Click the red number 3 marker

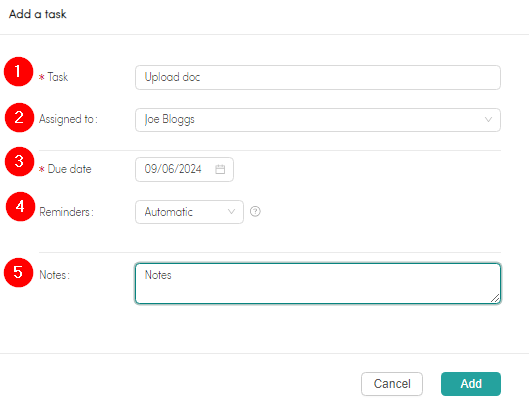[x=19, y=161]
